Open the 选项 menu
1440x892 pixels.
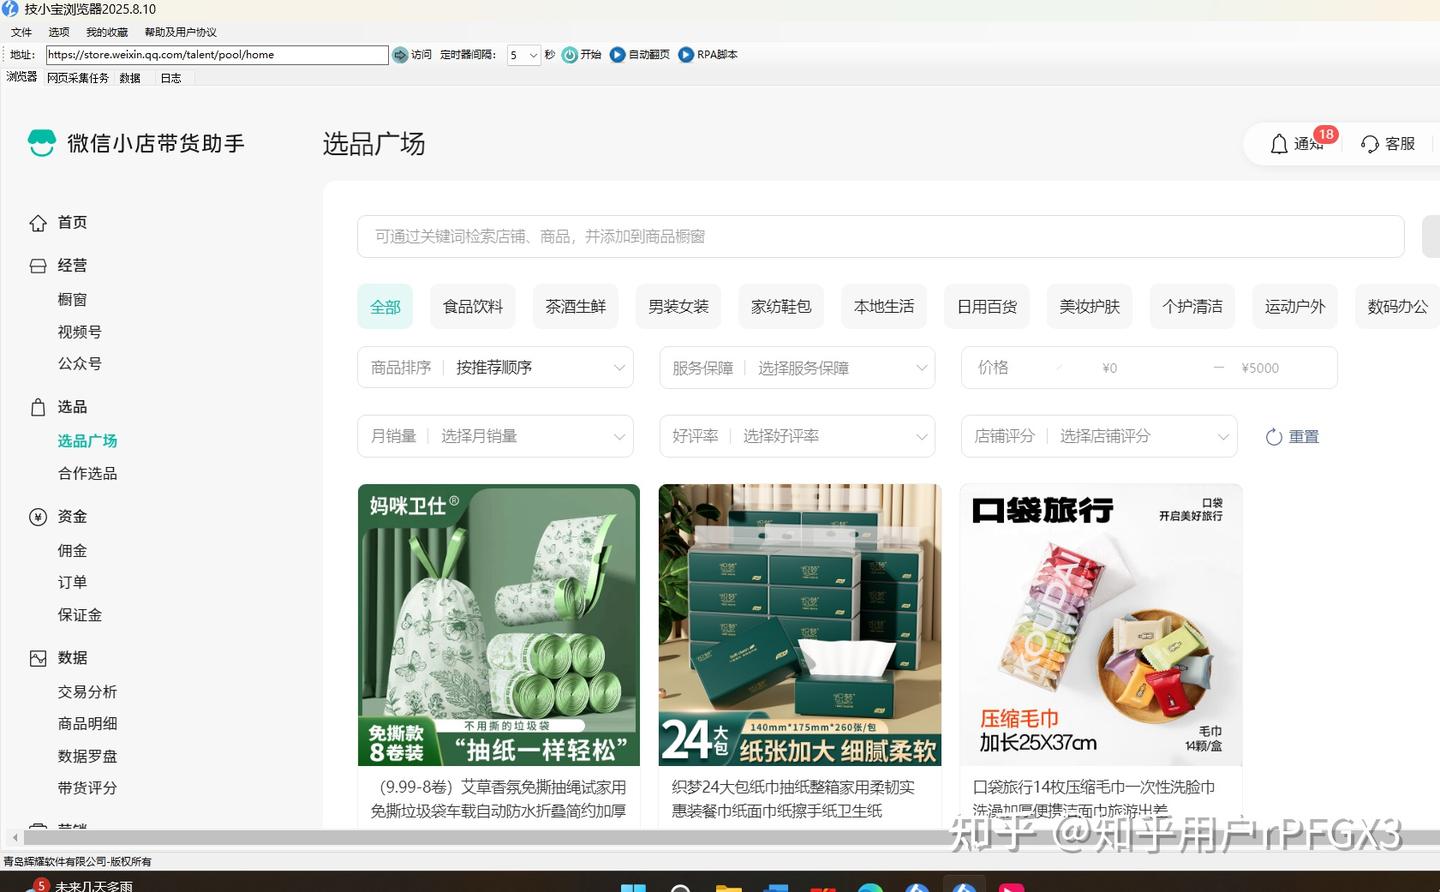(59, 32)
